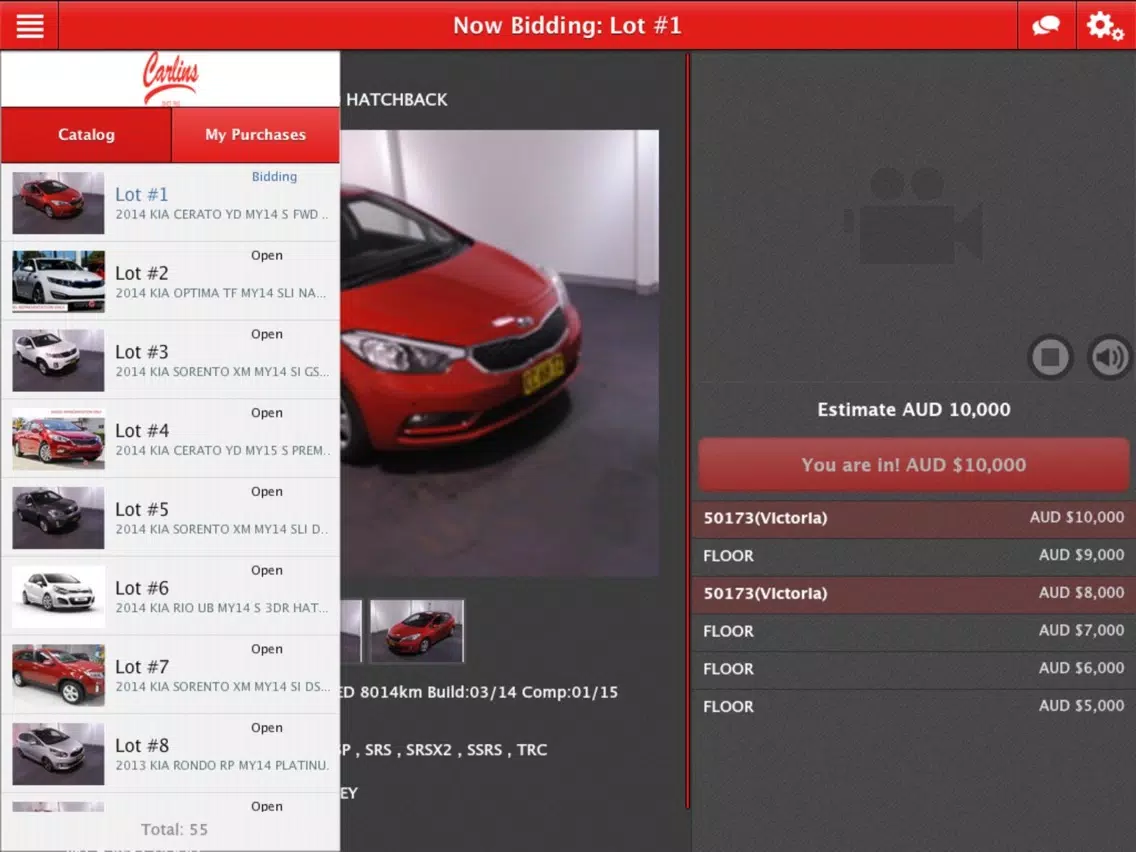Image resolution: width=1136 pixels, height=852 pixels.
Task: Toggle the audio speaker icon
Action: pos(1109,356)
